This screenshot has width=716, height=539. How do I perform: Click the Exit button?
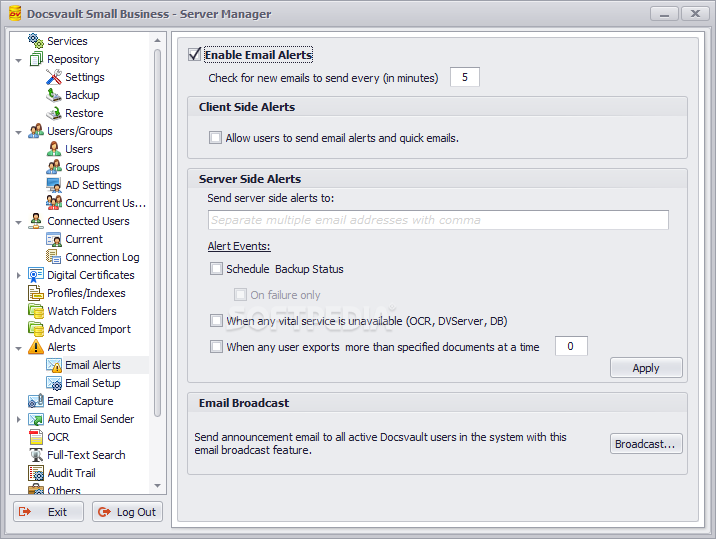coord(48,512)
